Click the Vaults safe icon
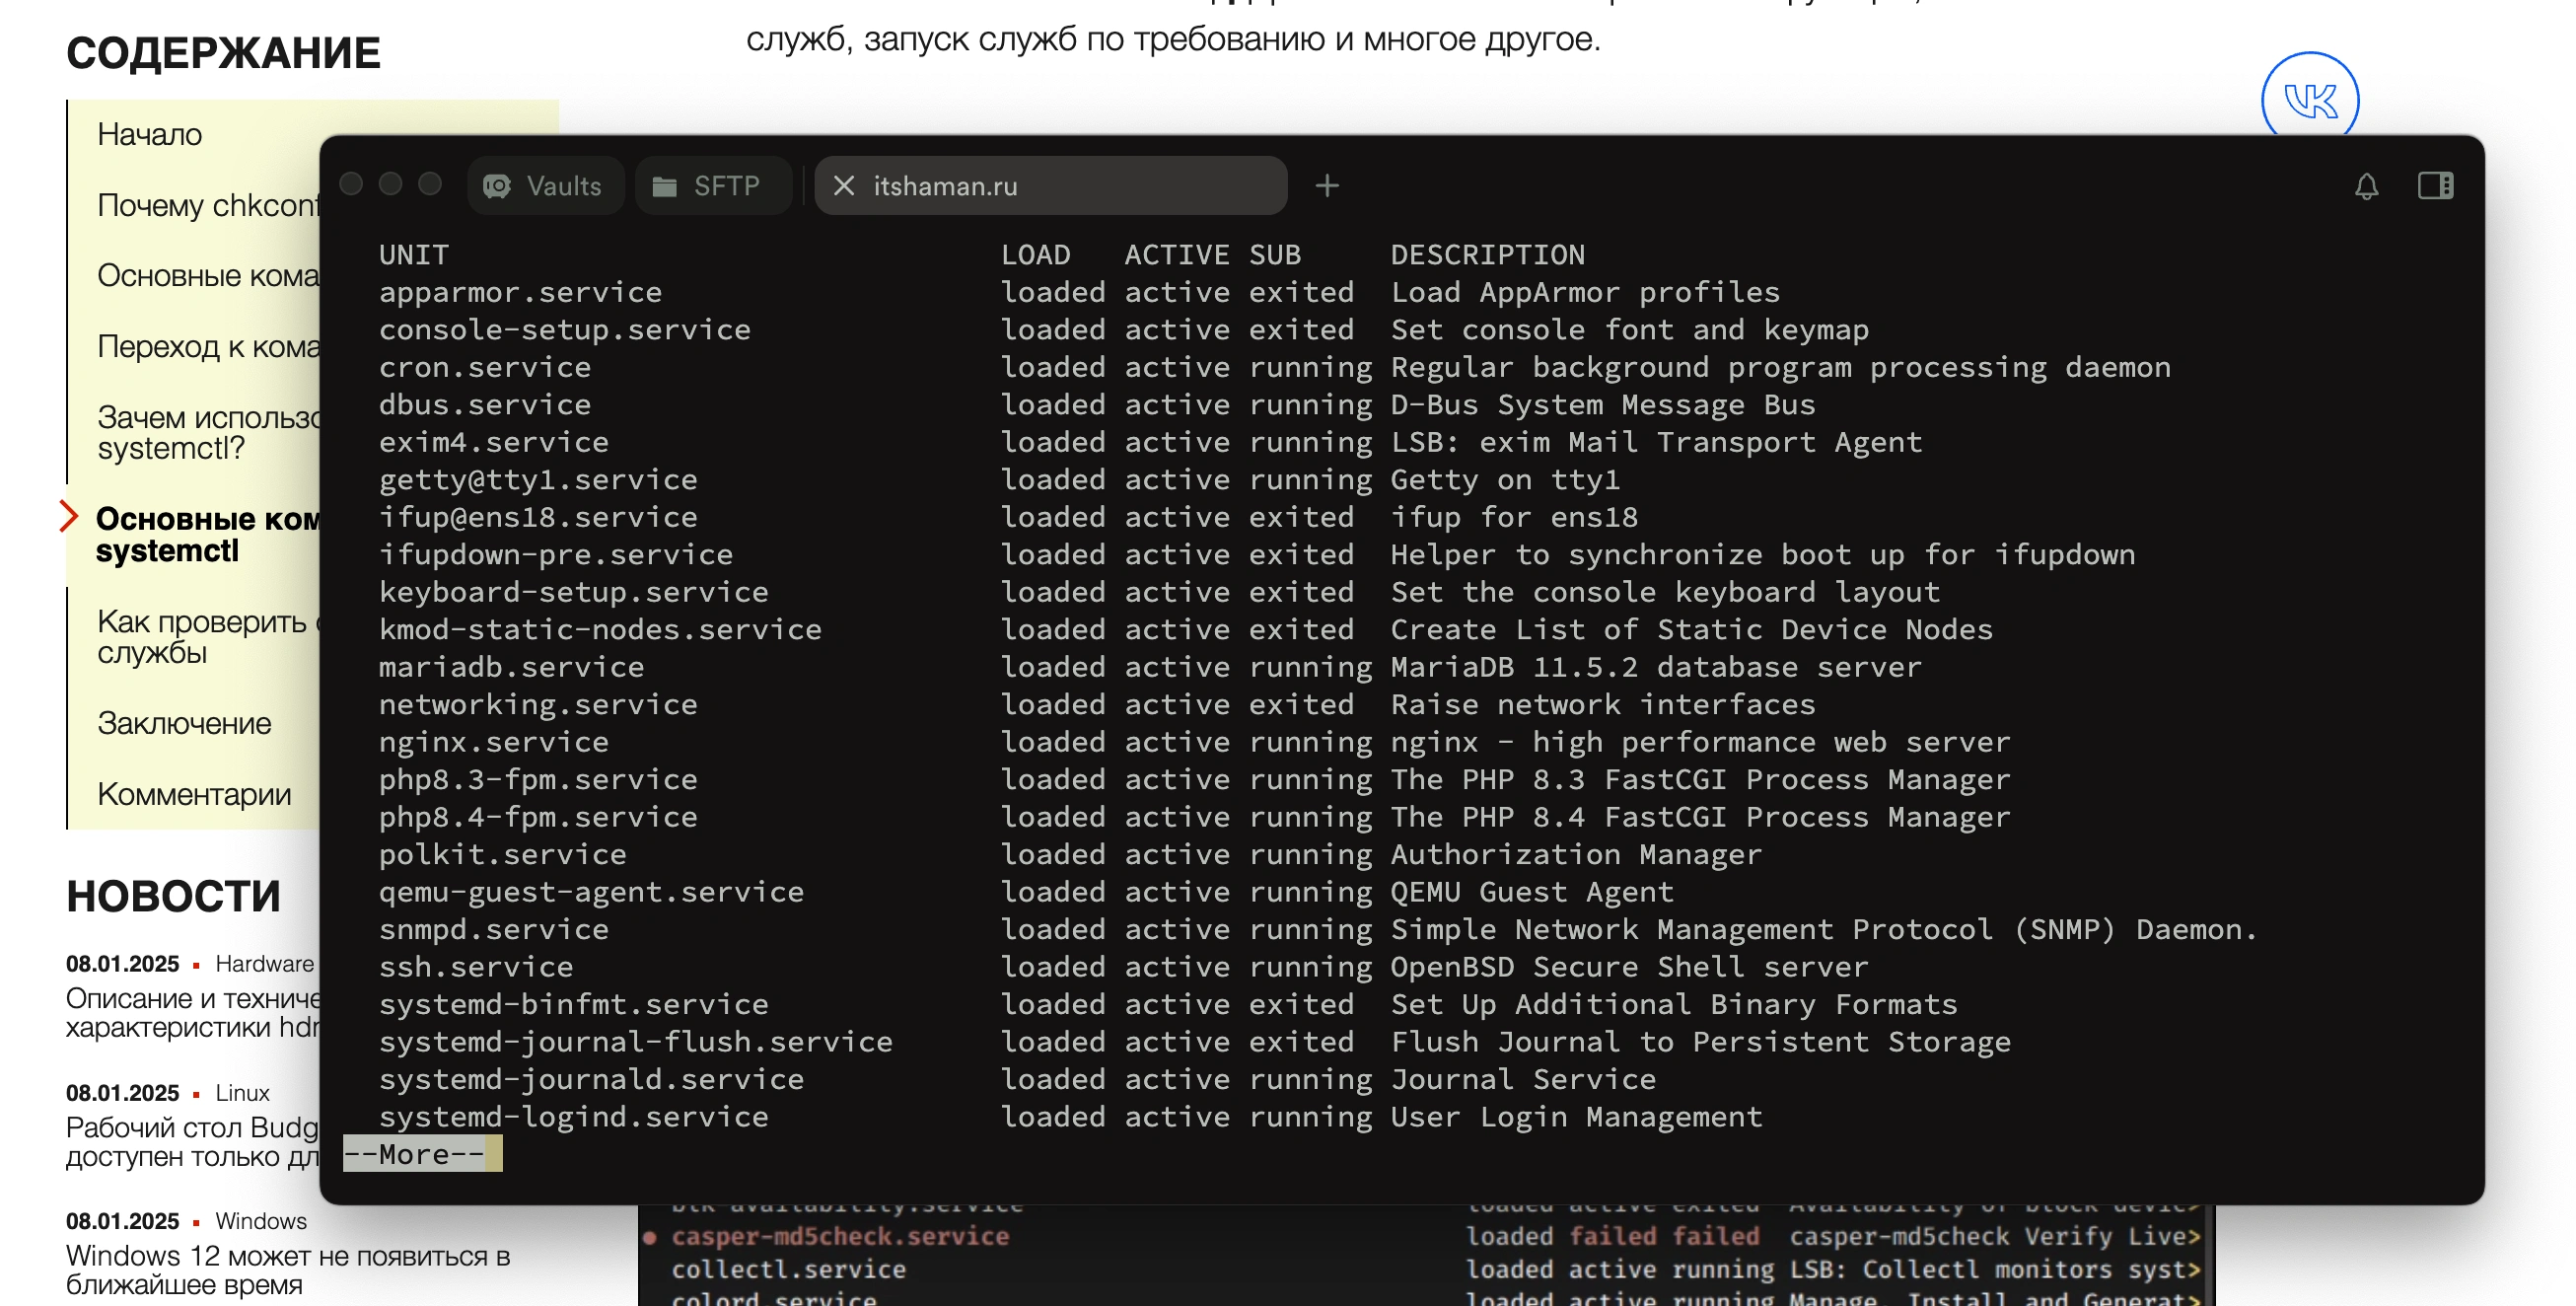 pos(497,187)
